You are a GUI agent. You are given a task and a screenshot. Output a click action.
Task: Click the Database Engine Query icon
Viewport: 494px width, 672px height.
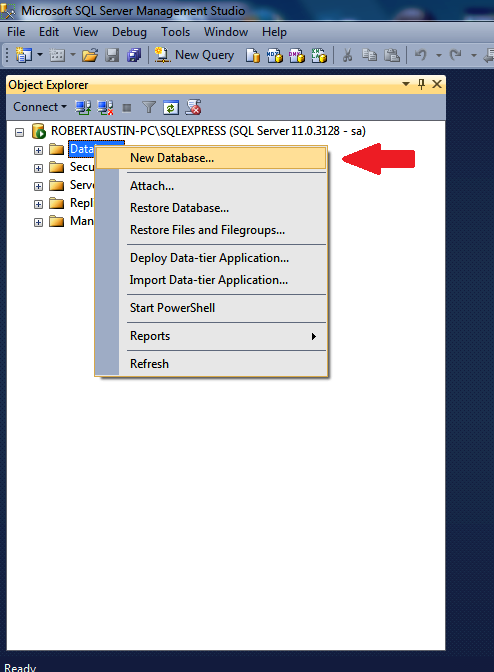pyautogui.click(x=253, y=55)
